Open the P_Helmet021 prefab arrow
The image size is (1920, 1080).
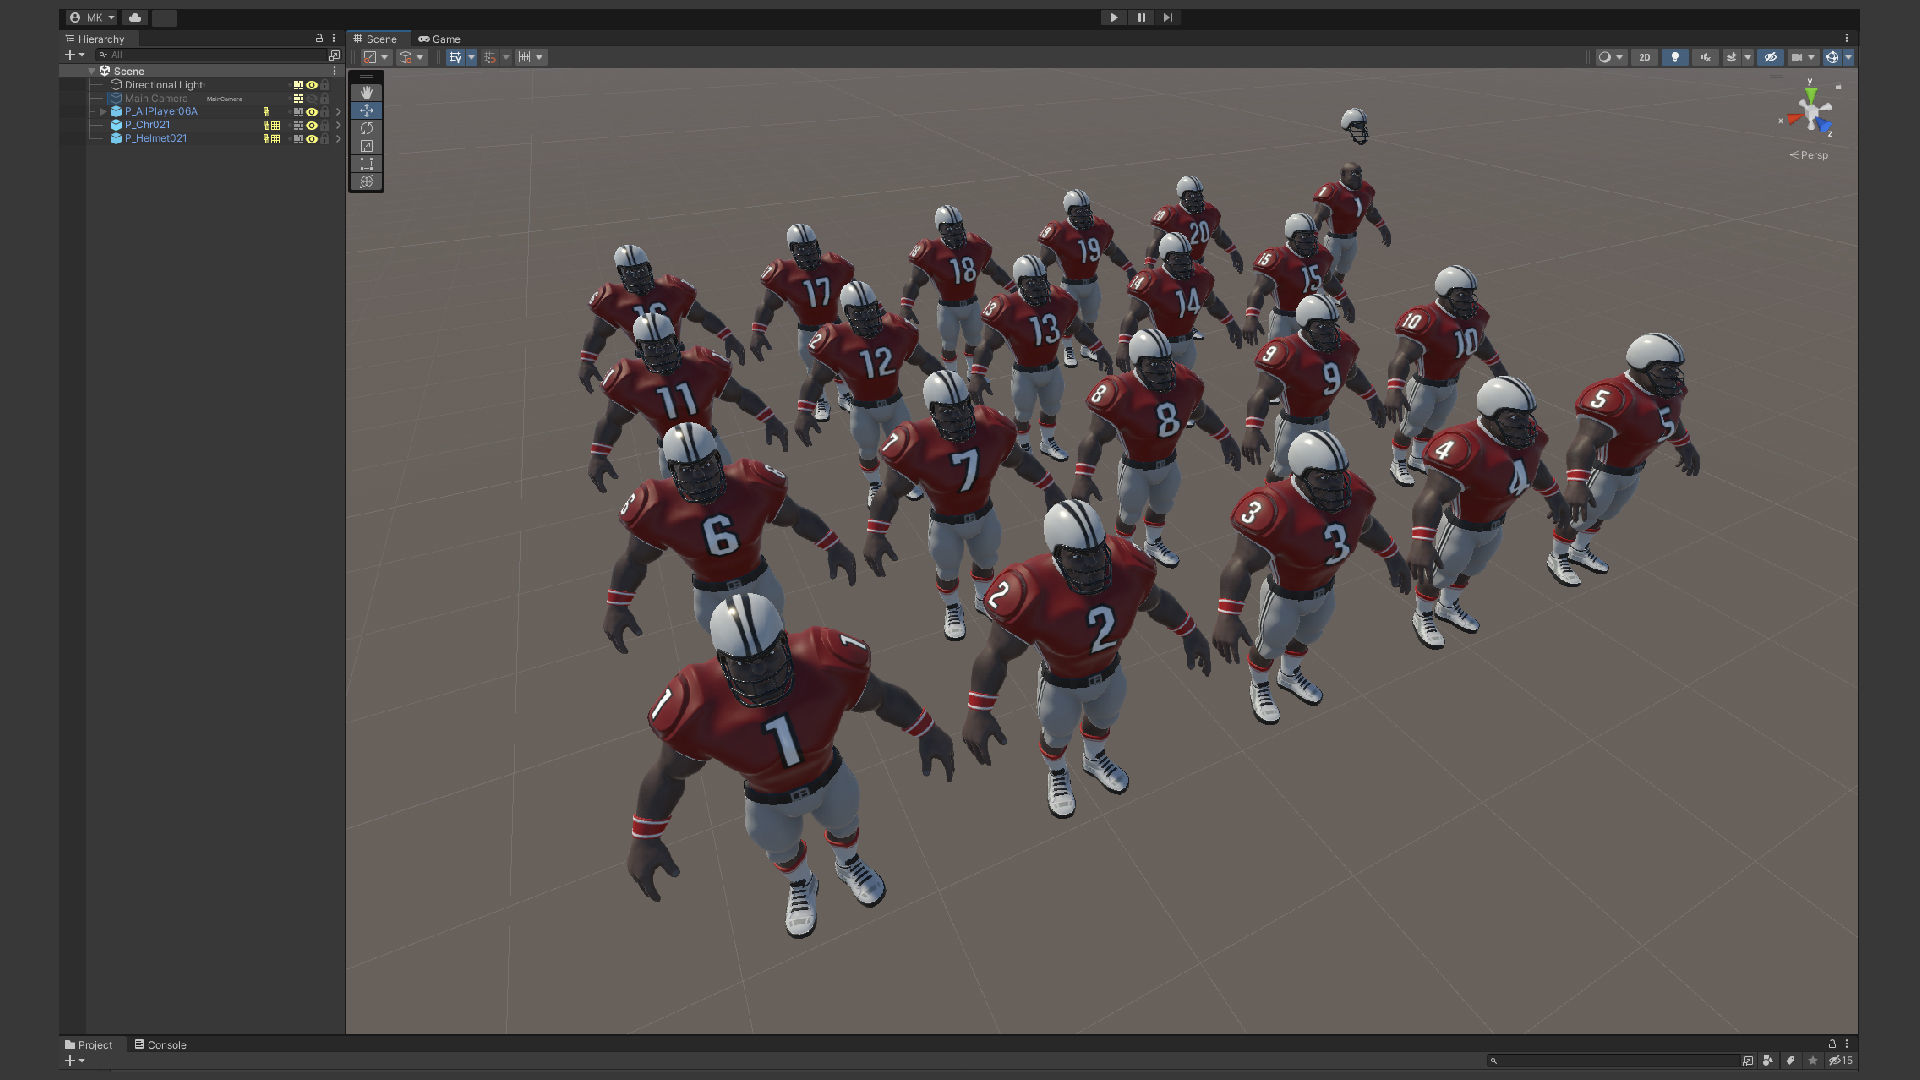click(338, 139)
